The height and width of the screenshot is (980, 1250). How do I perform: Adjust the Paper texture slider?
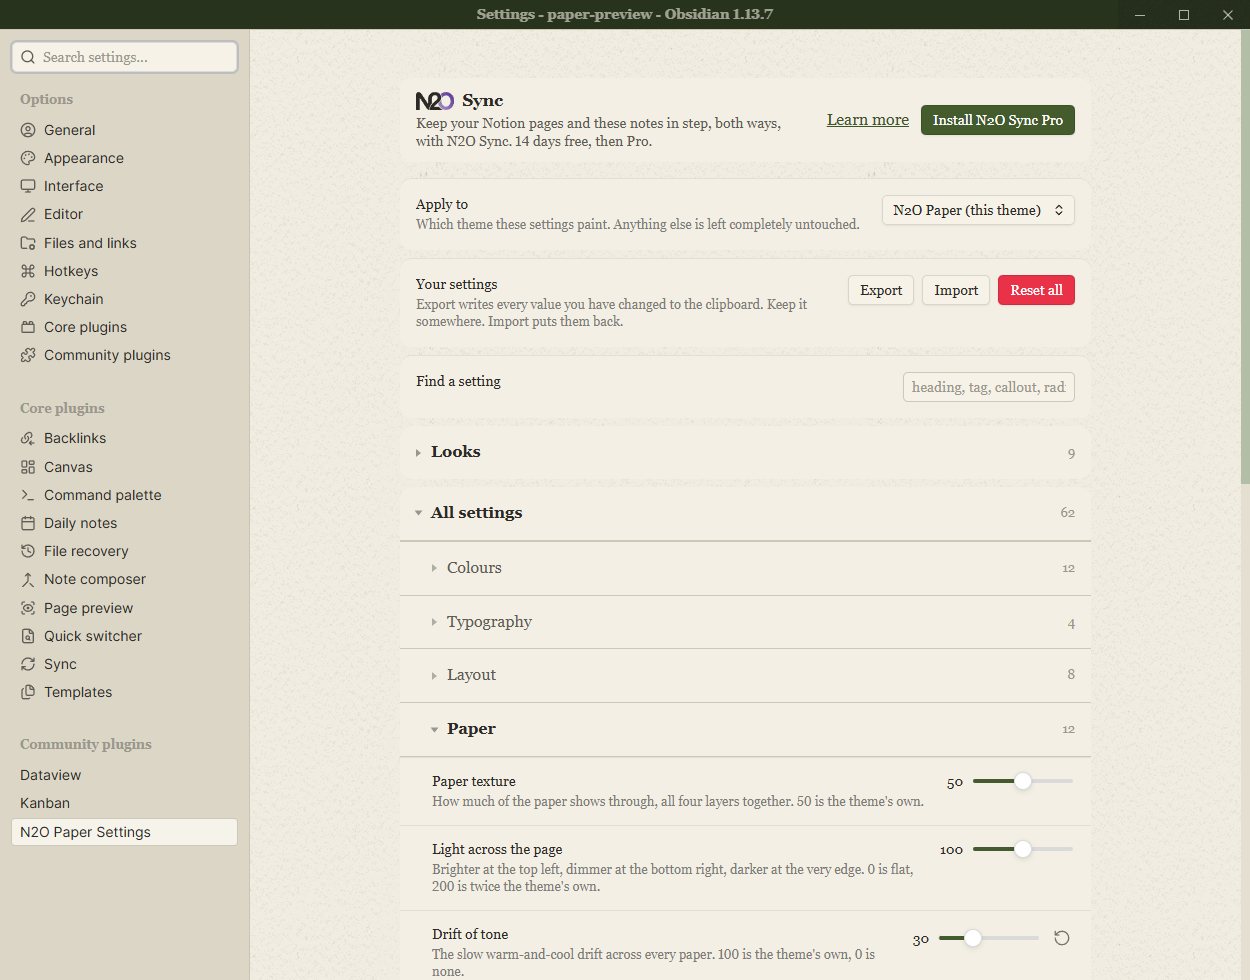pos(1022,781)
